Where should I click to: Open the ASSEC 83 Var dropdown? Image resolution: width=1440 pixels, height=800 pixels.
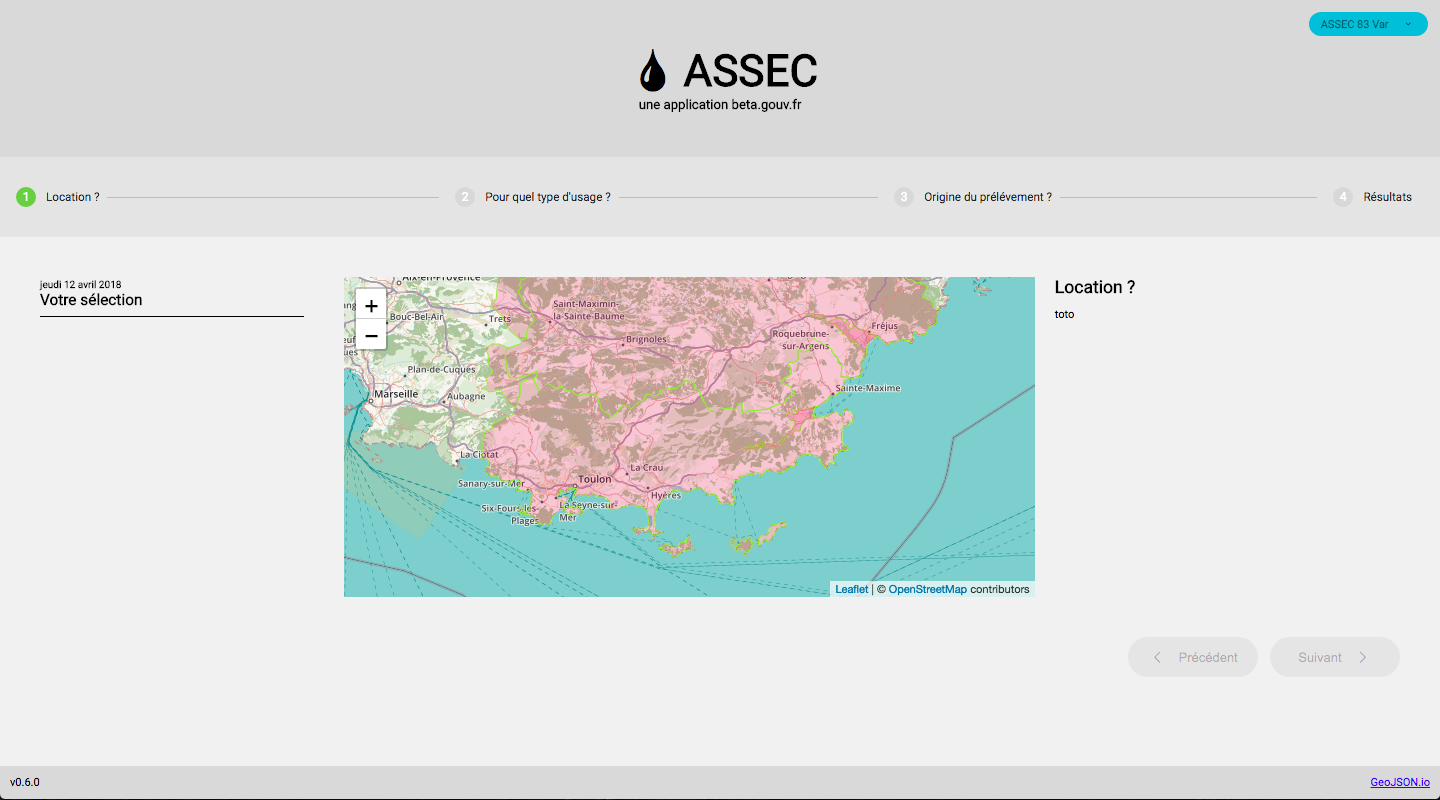coord(1367,24)
